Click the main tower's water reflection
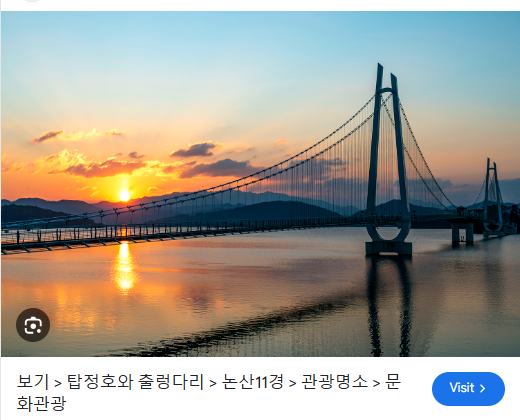Viewport: 520px width, 420px height. pos(389,305)
